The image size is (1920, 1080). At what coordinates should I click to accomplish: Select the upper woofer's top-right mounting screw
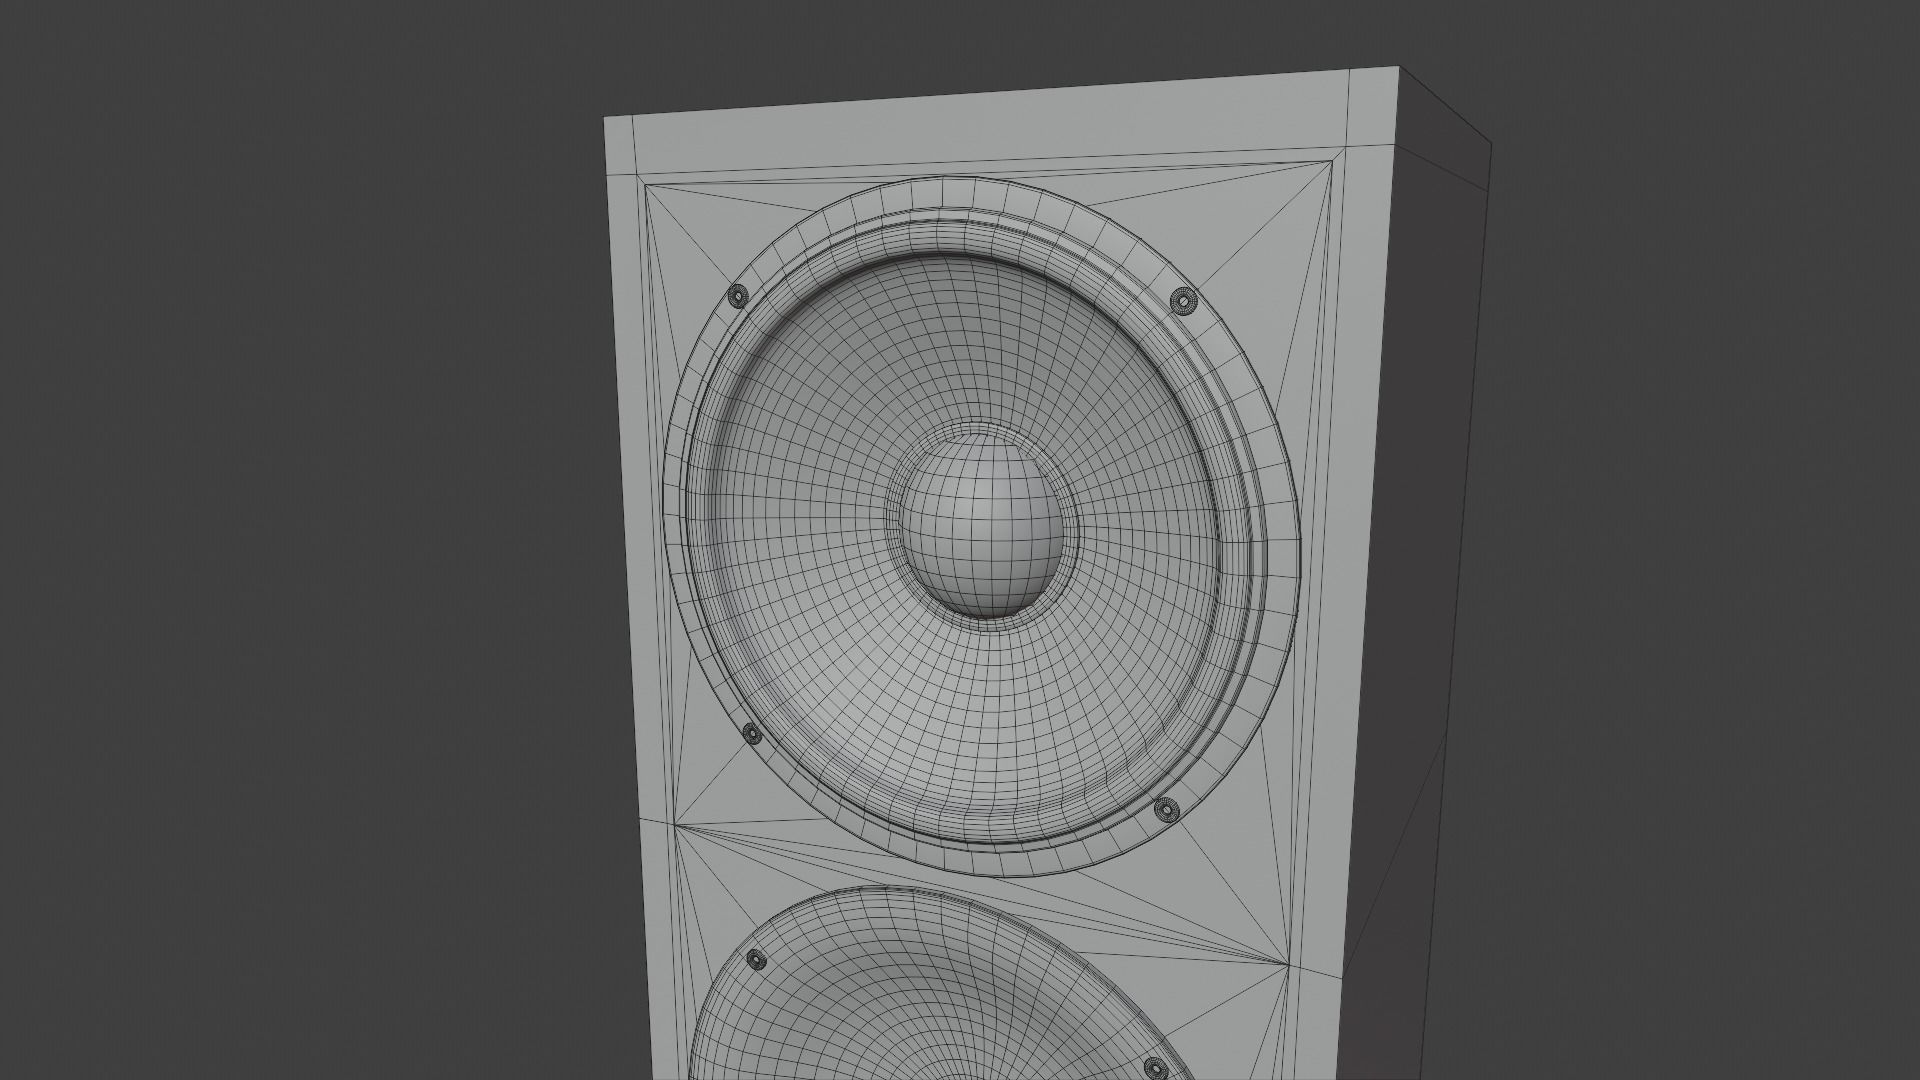click(x=1184, y=301)
